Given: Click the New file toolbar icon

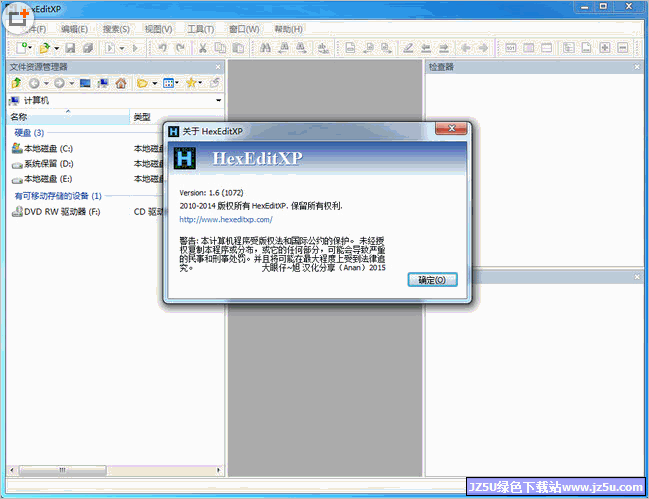Looking at the screenshot, I should tap(22, 48).
